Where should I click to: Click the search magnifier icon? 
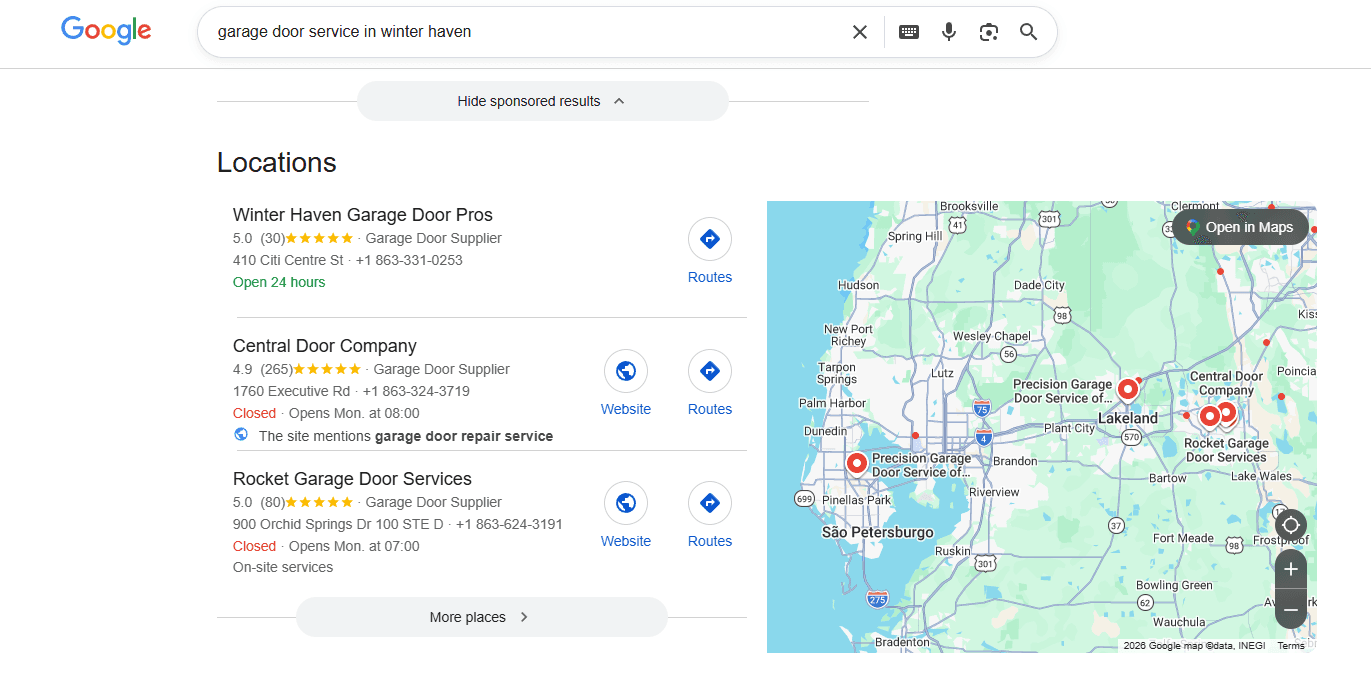pos(1028,31)
